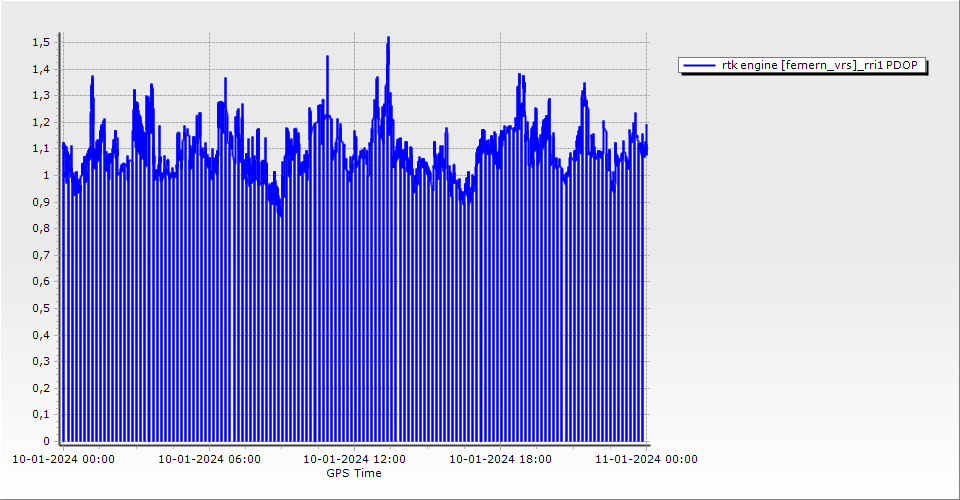Click the tall PDOP spike reaching about 1,45
Screen dimensions: 960x500
click(327, 58)
